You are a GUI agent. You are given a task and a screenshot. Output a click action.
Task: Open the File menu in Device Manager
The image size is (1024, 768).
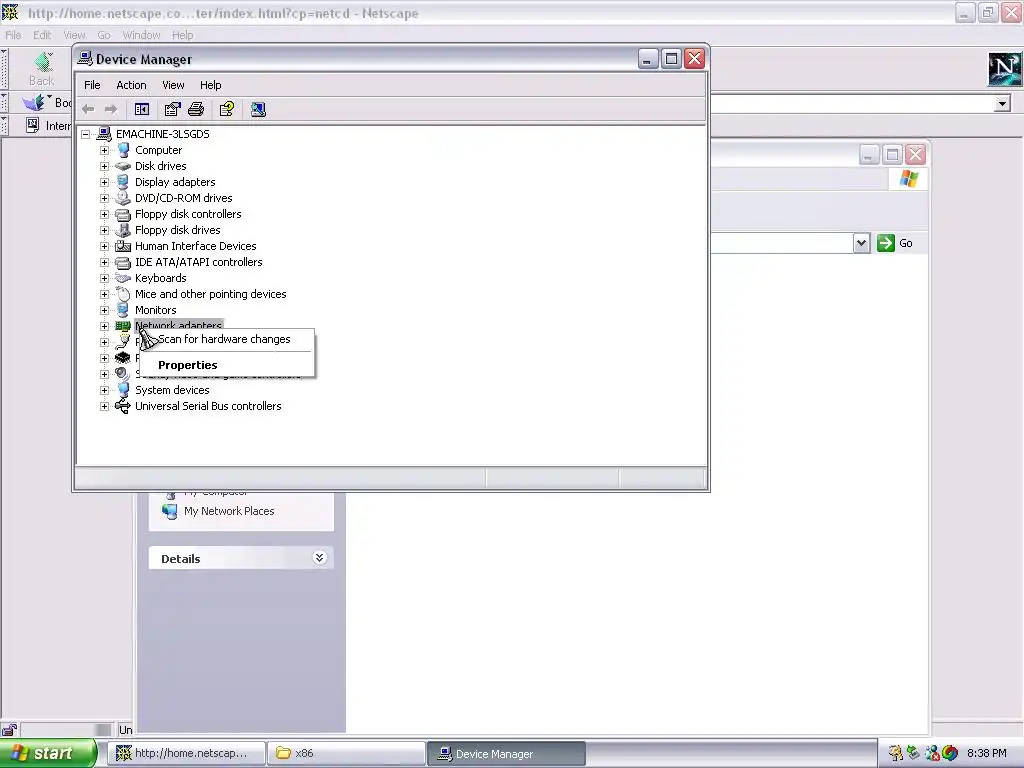(92, 85)
